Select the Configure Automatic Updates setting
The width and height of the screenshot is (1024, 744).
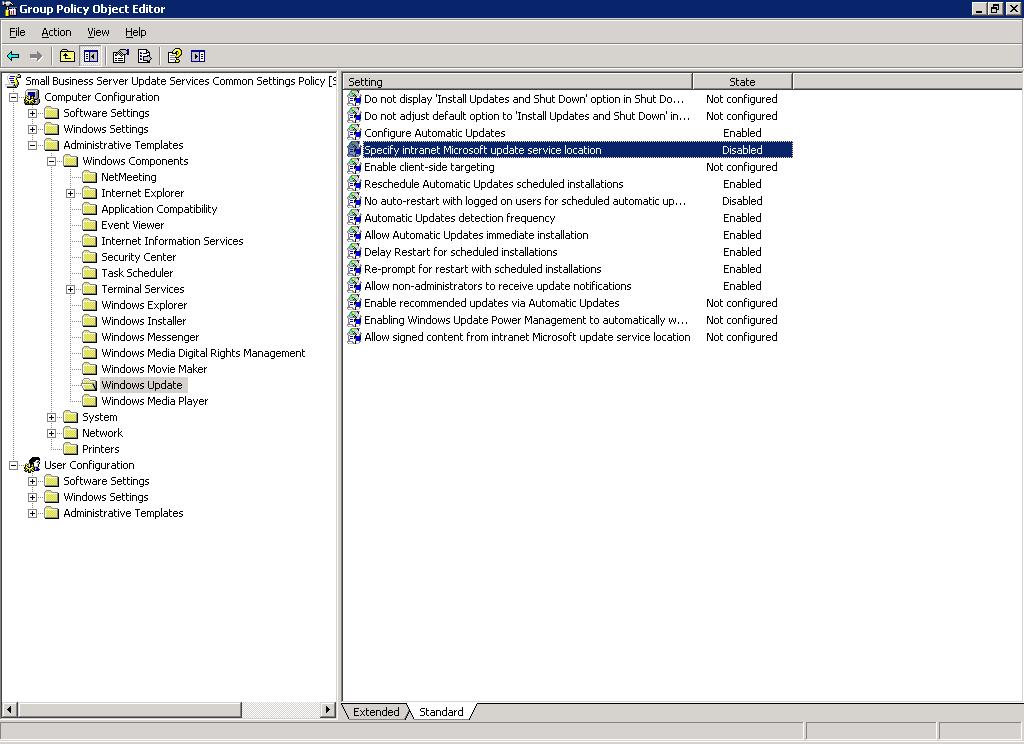[x=434, y=133]
